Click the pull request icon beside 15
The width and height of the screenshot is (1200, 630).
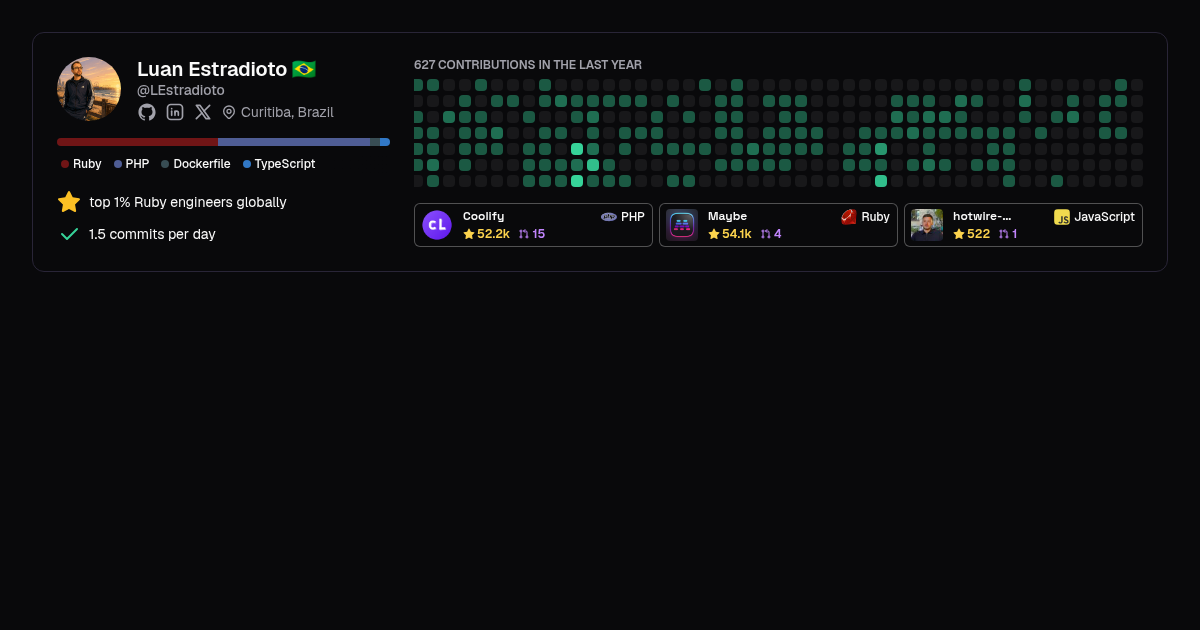pos(523,234)
